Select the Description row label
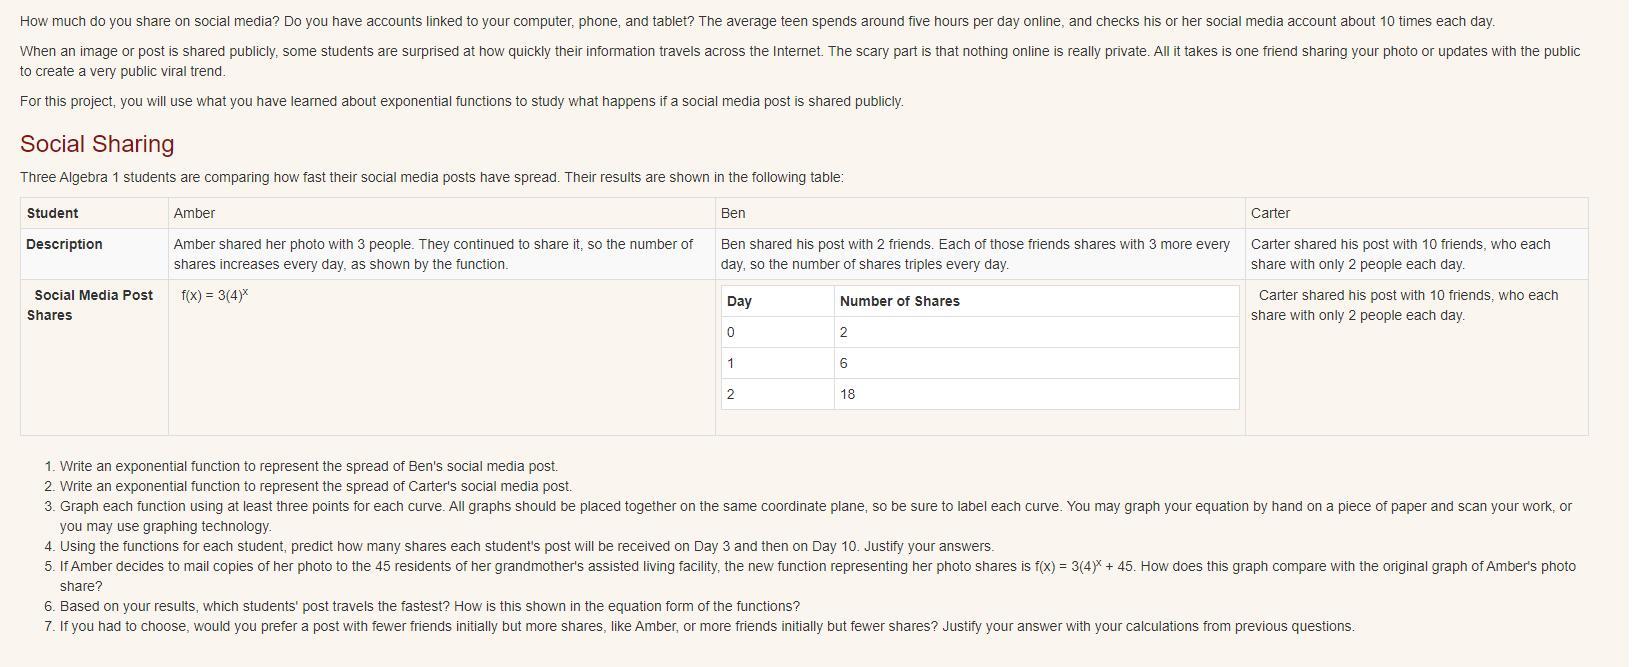This screenshot has width=1642, height=667. click(x=64, y=244)
